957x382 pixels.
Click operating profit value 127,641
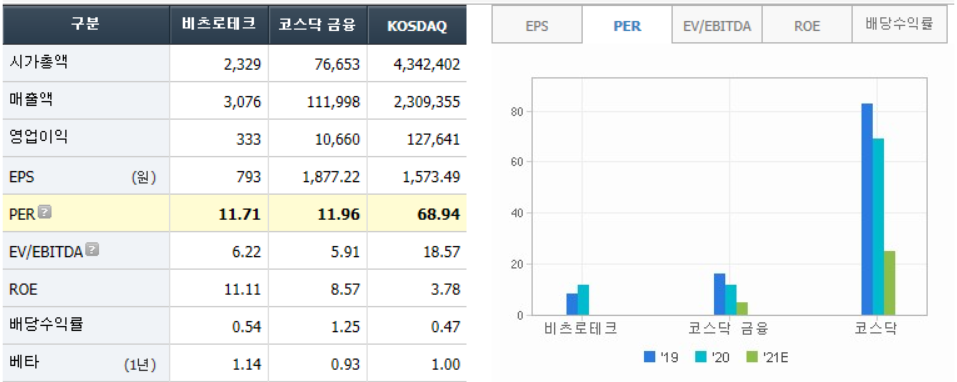434,140
